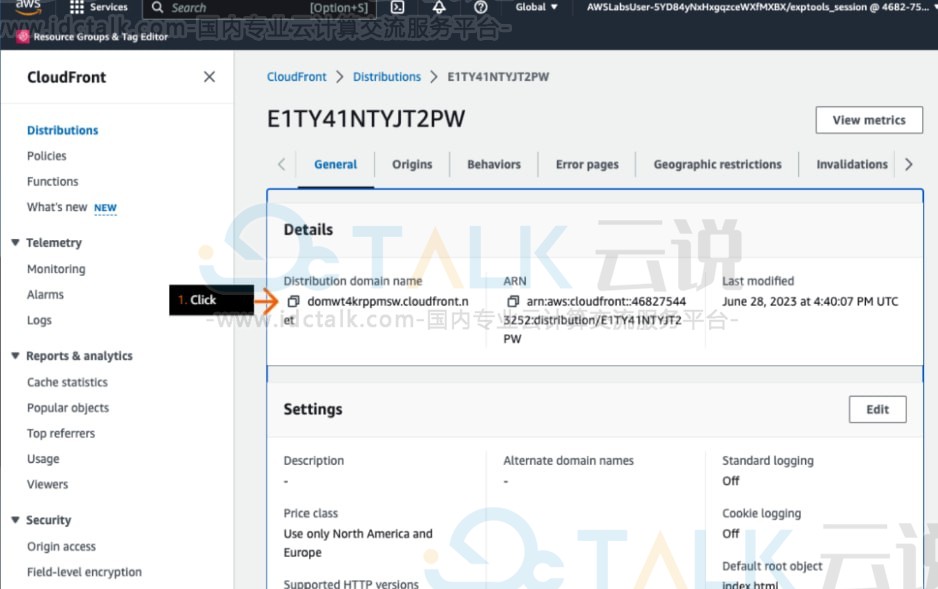
Task: Open the notifications bell
Action: click(439, 7)
